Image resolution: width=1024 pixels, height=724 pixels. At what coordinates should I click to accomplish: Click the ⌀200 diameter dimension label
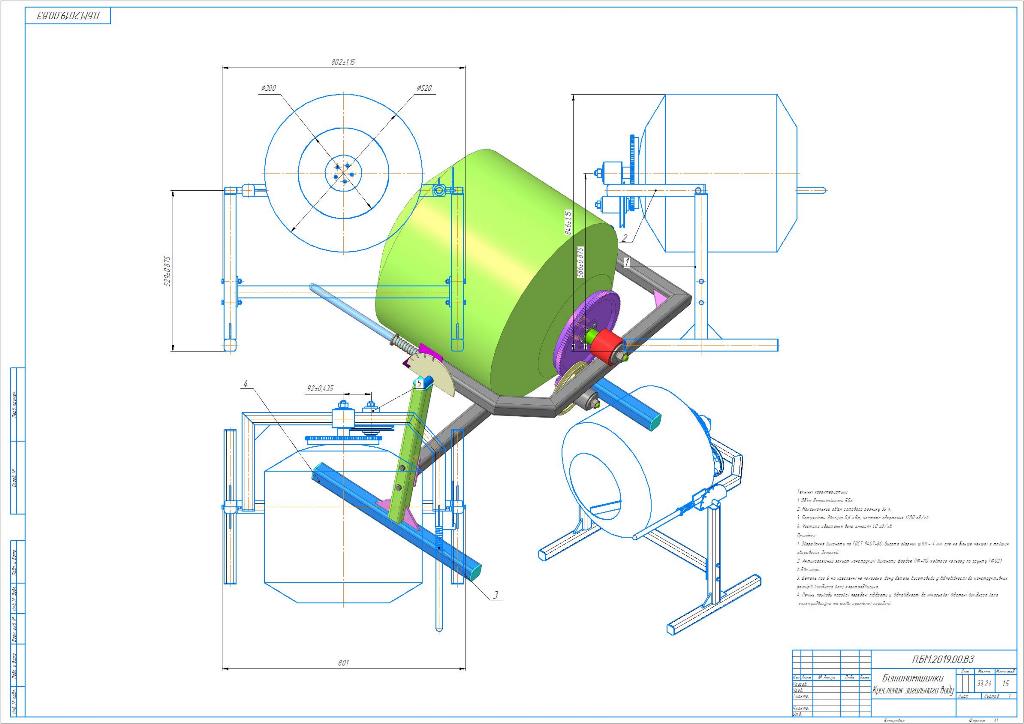coord(268,88)
